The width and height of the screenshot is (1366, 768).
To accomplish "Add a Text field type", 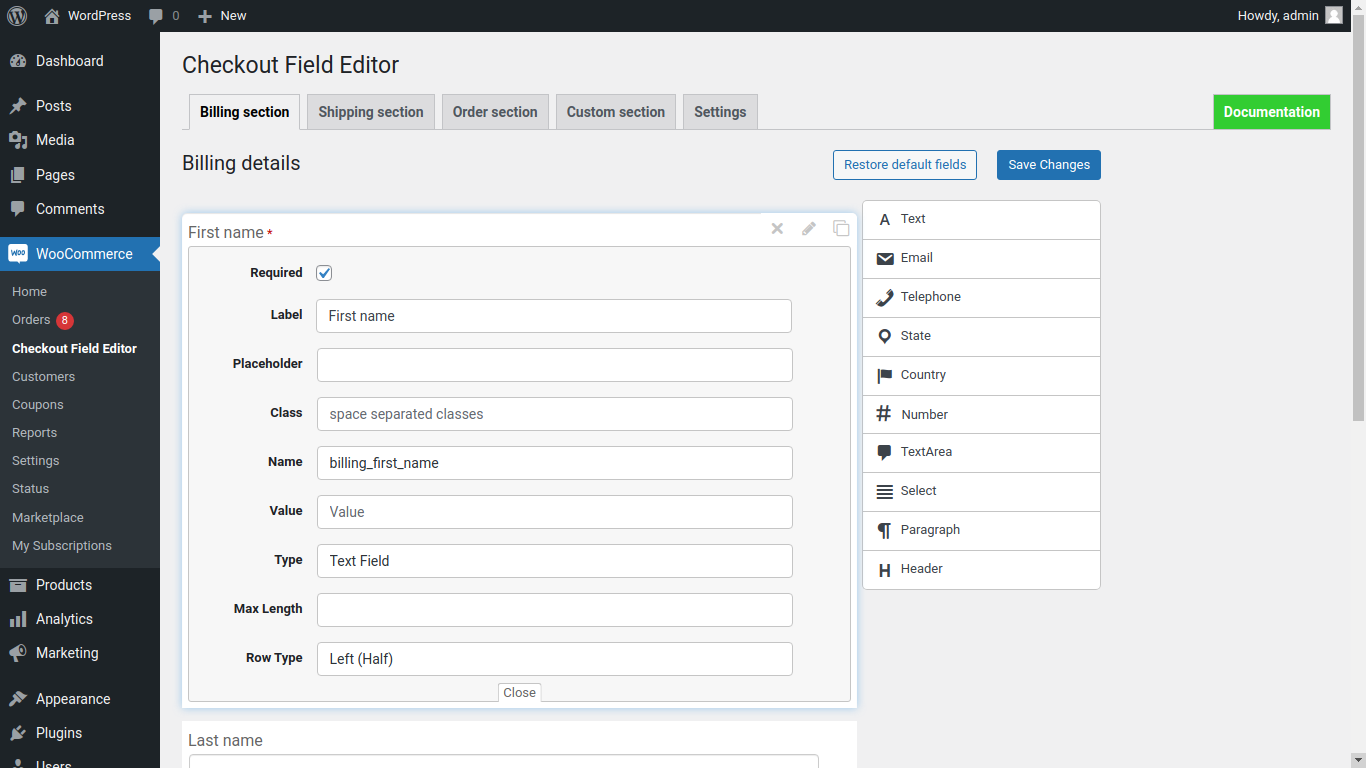I will (981, 220).
